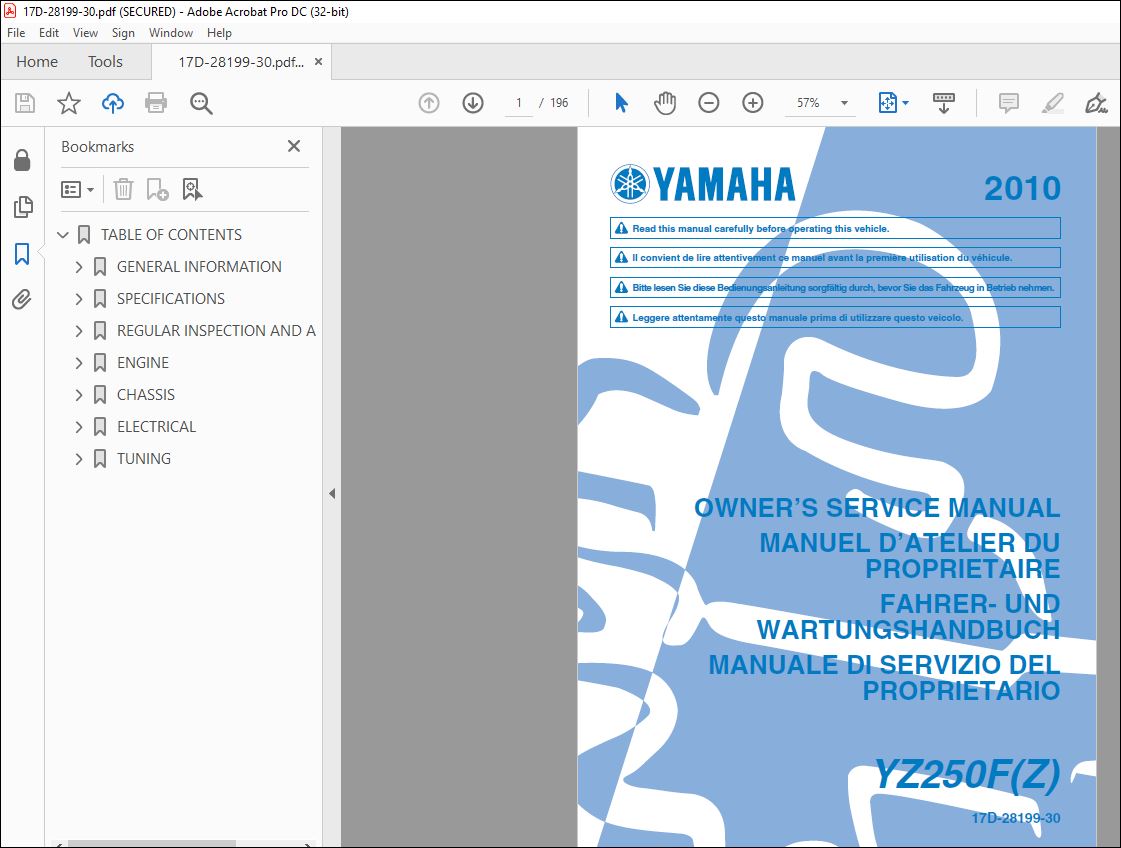Expand the SPECIFICATIONS bookmark
The height and width of the screenshot is (848, 1121).
click(x=79, y=299)
